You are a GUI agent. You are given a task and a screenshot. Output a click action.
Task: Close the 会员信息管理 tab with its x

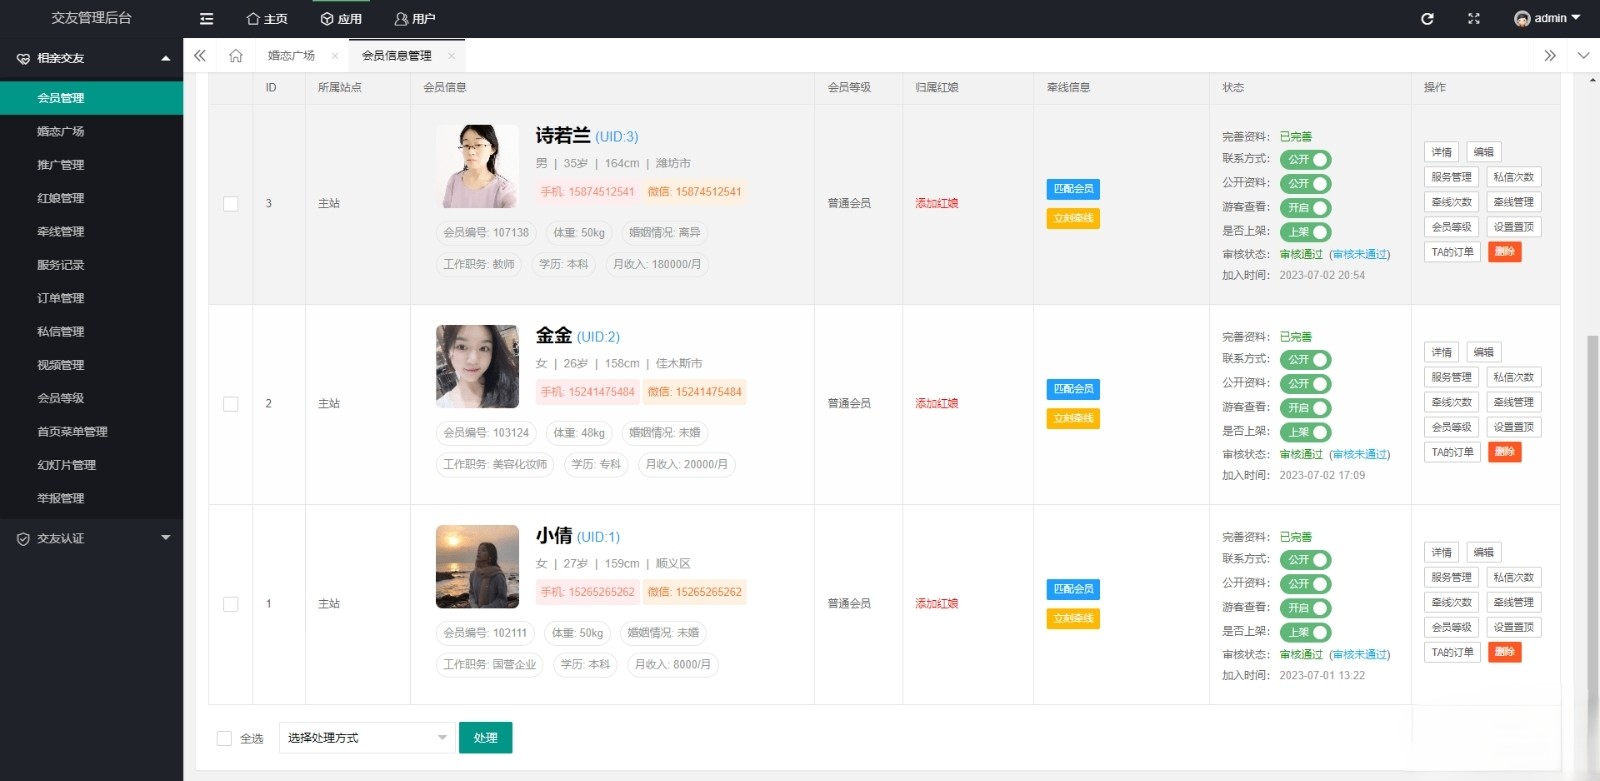point(452,56)
